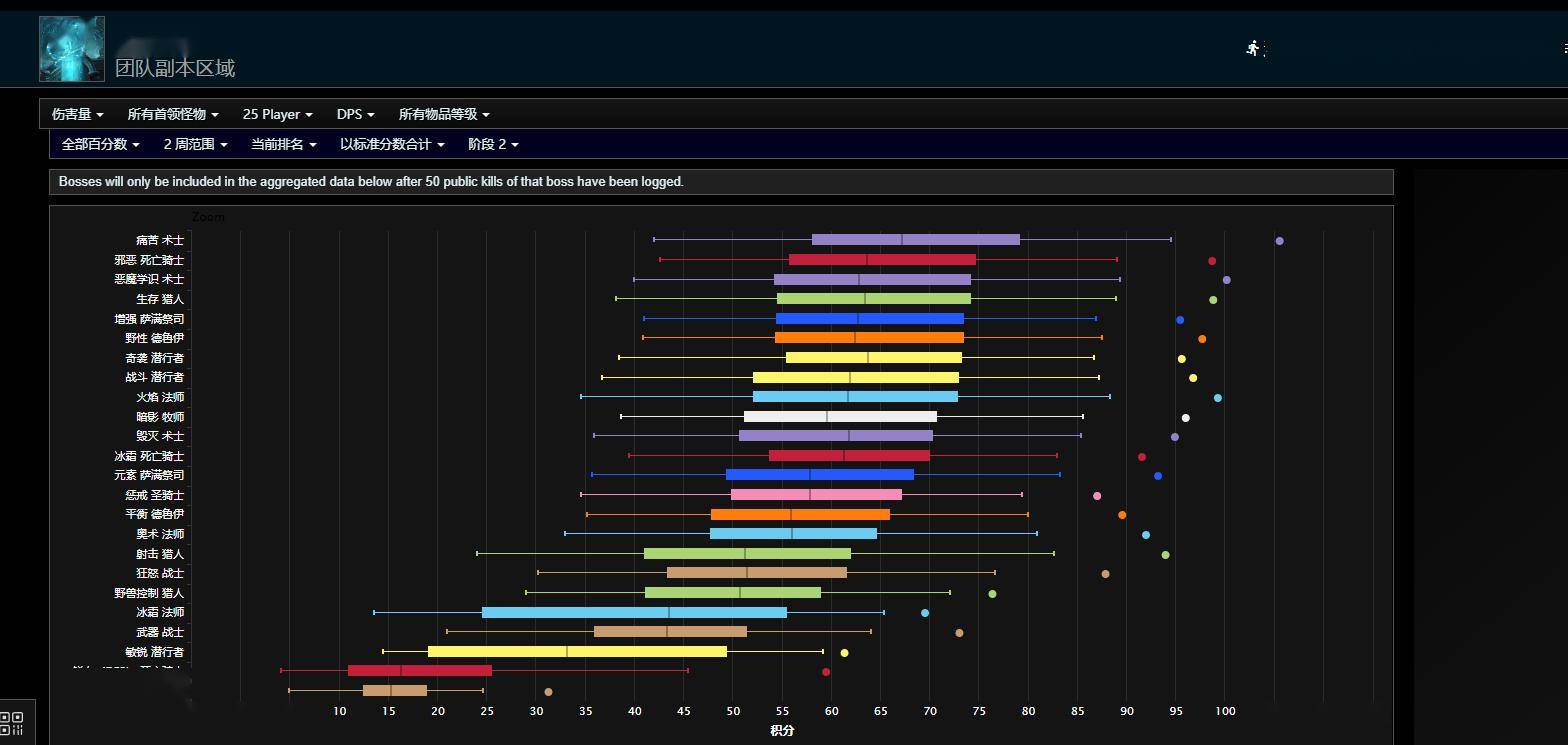Click the 团队副本区域 page heading
1568x745 pixels.
pyautogui.click(x=175, y=68)
